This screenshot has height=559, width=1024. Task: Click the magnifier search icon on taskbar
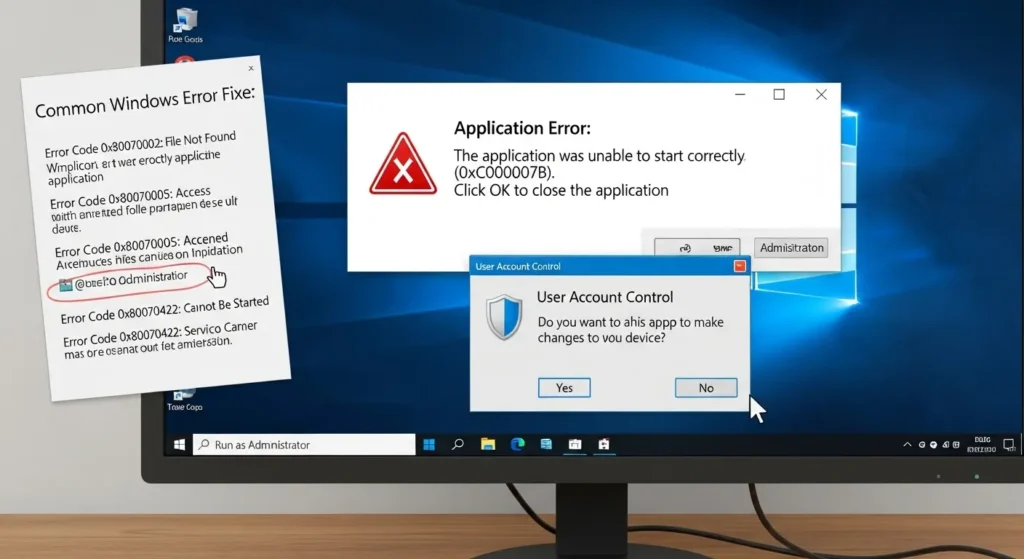point(458,445)
